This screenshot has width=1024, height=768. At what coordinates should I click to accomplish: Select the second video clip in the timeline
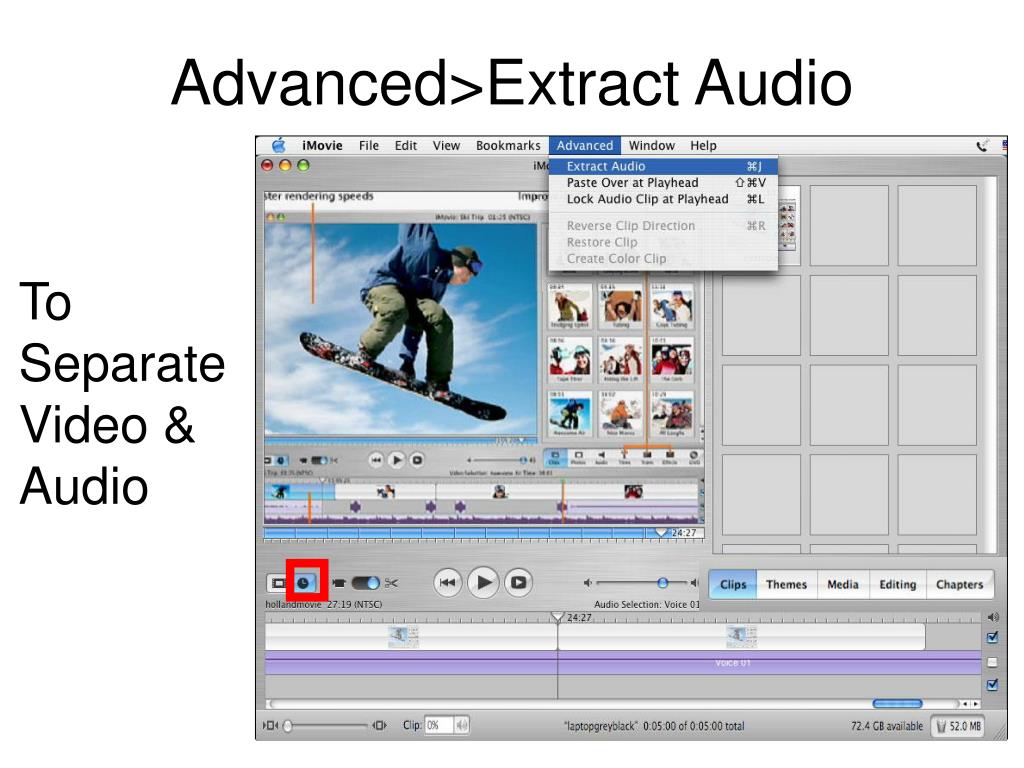(x=741, y=637)
